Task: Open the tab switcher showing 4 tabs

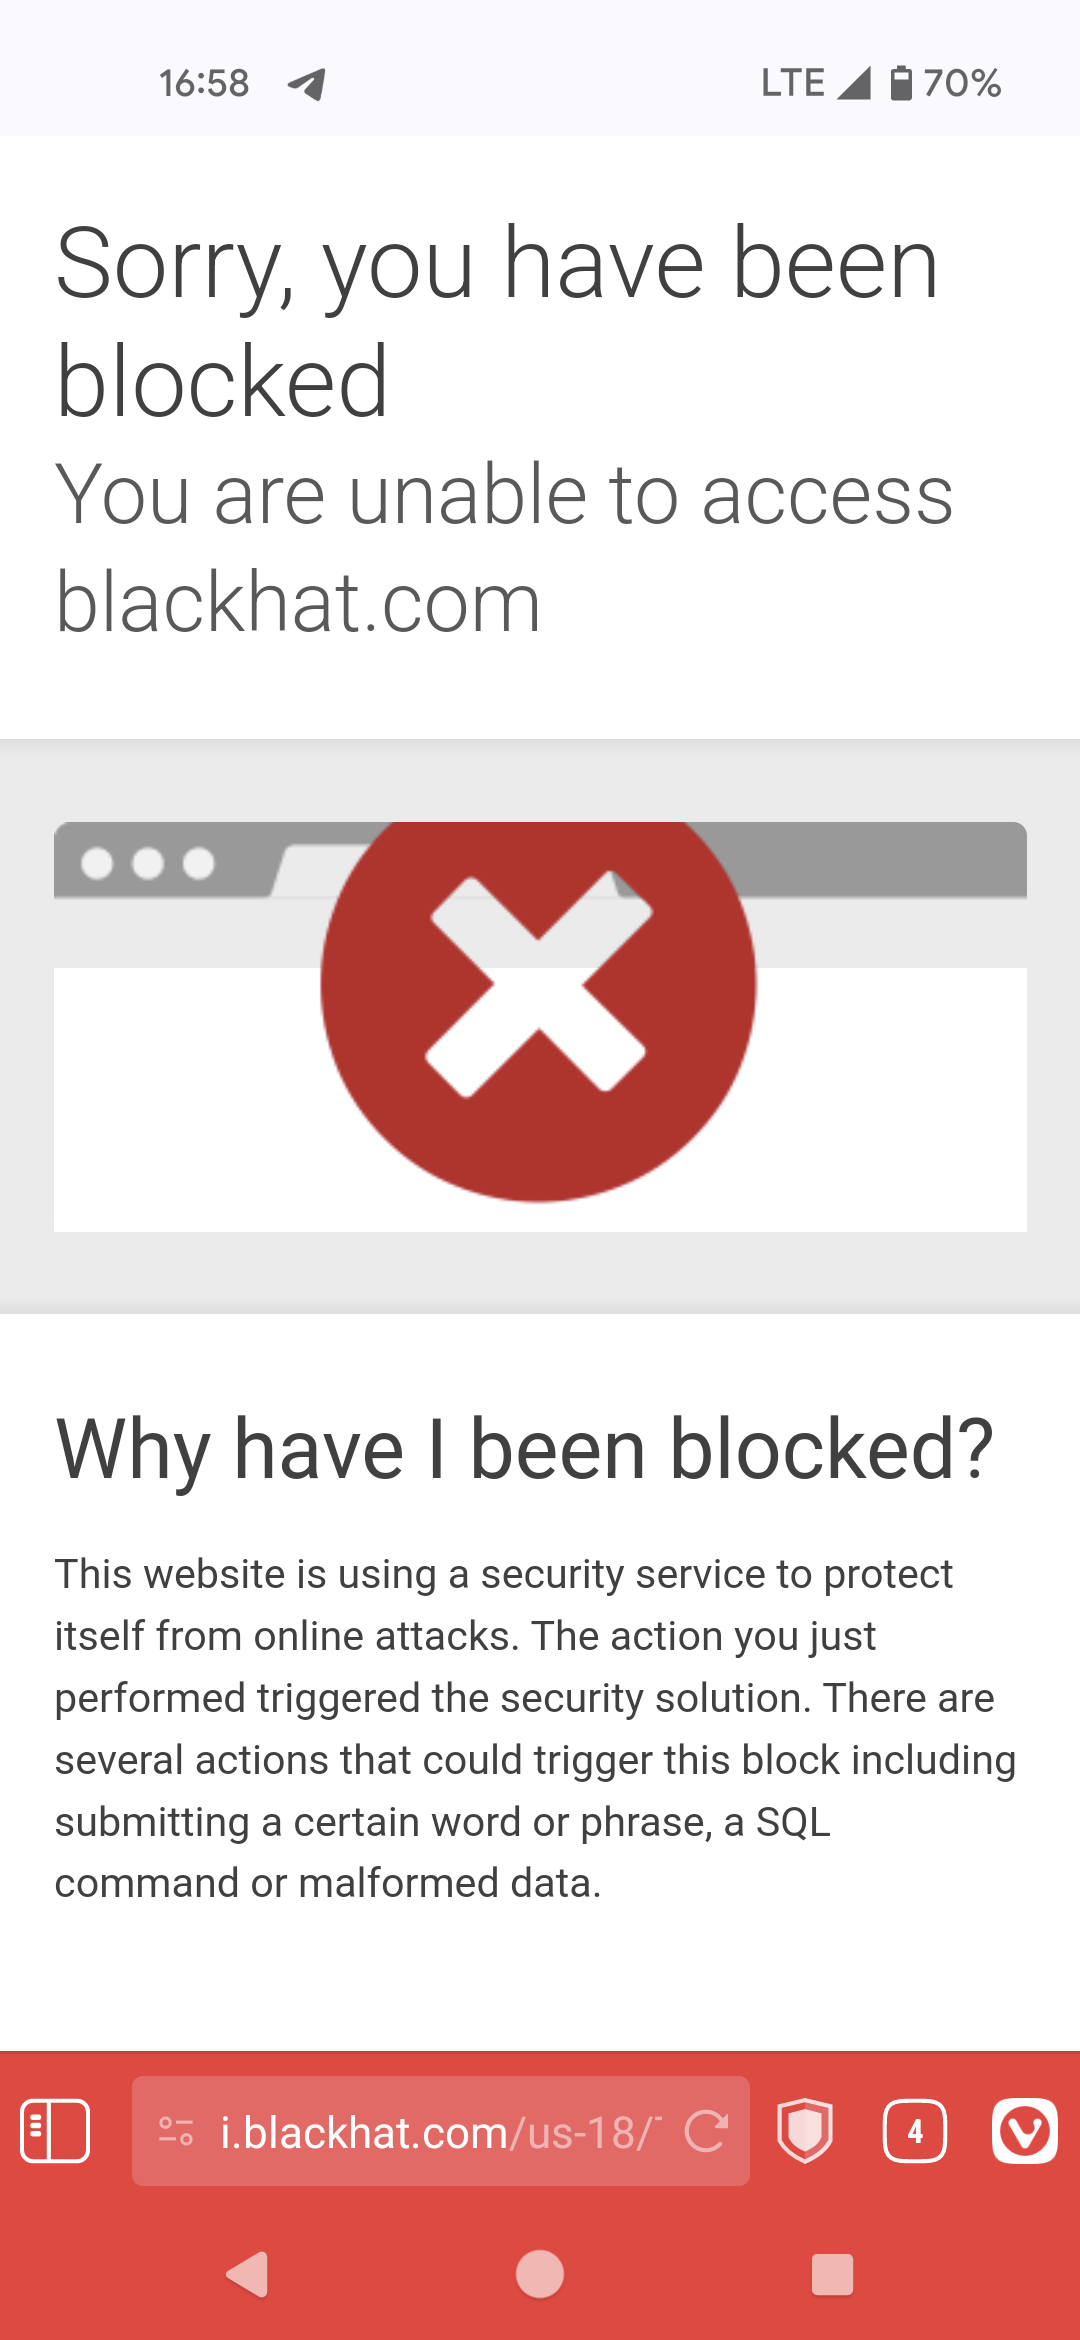Action: coord(915,2131)
